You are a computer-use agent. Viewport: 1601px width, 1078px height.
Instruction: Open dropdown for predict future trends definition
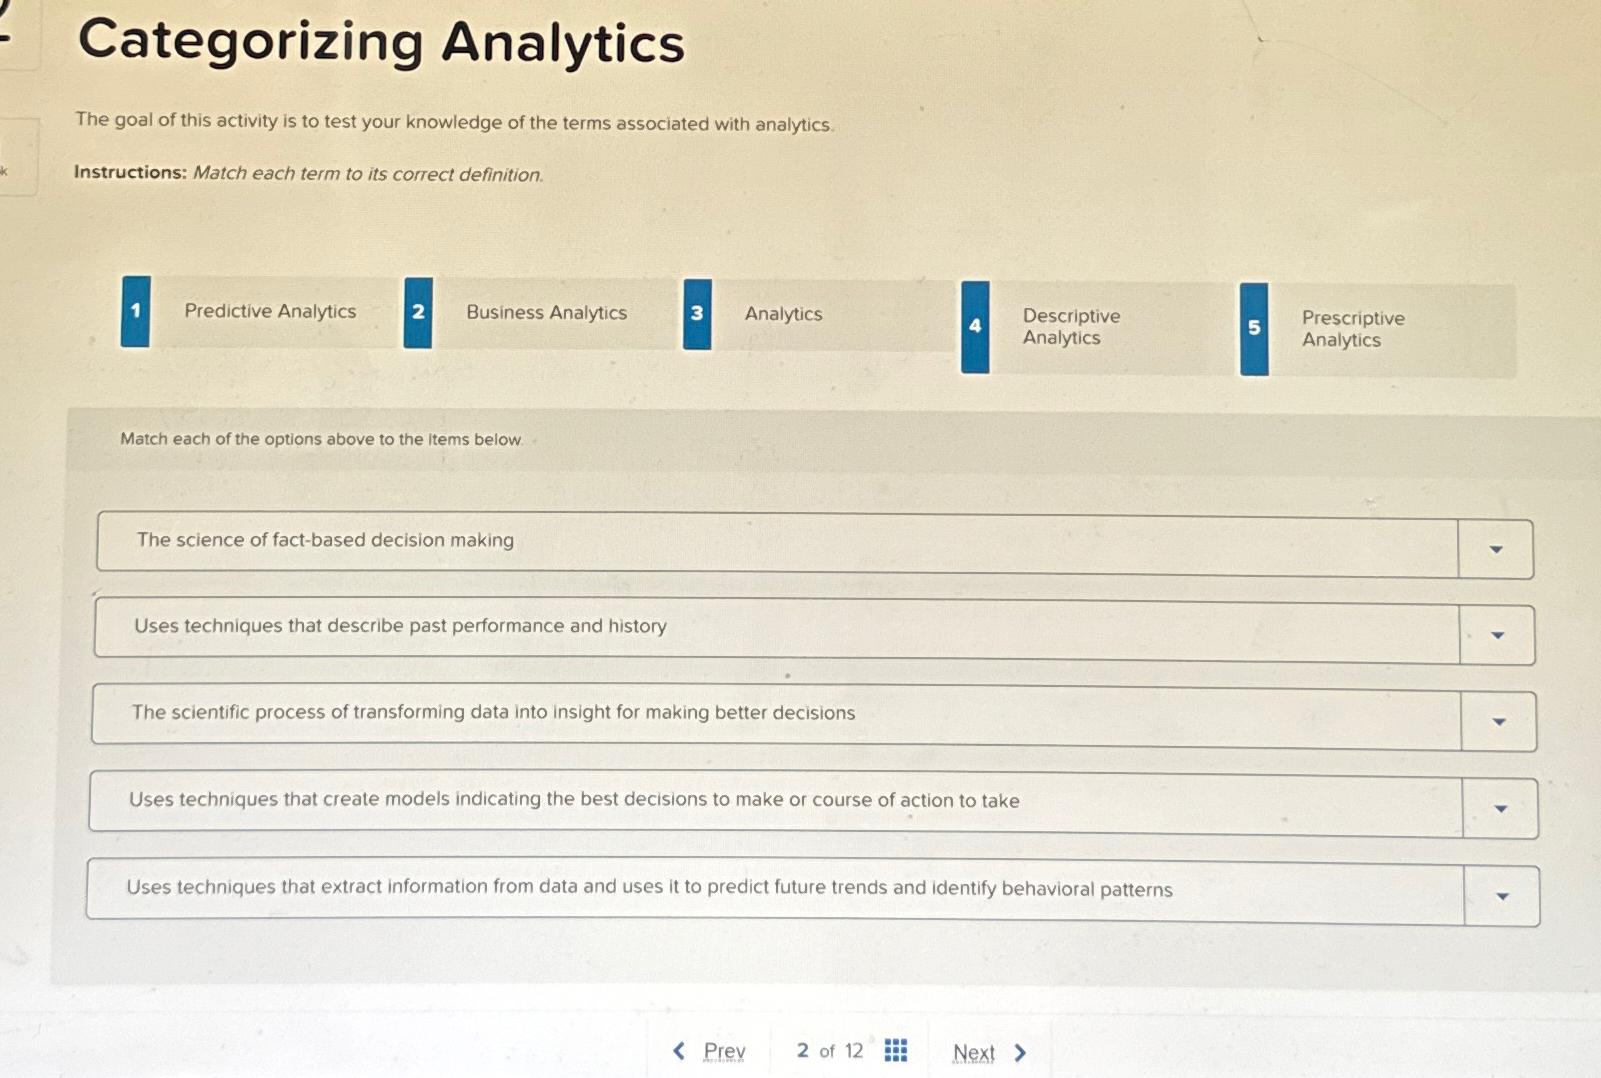(x=1501, y=896)
